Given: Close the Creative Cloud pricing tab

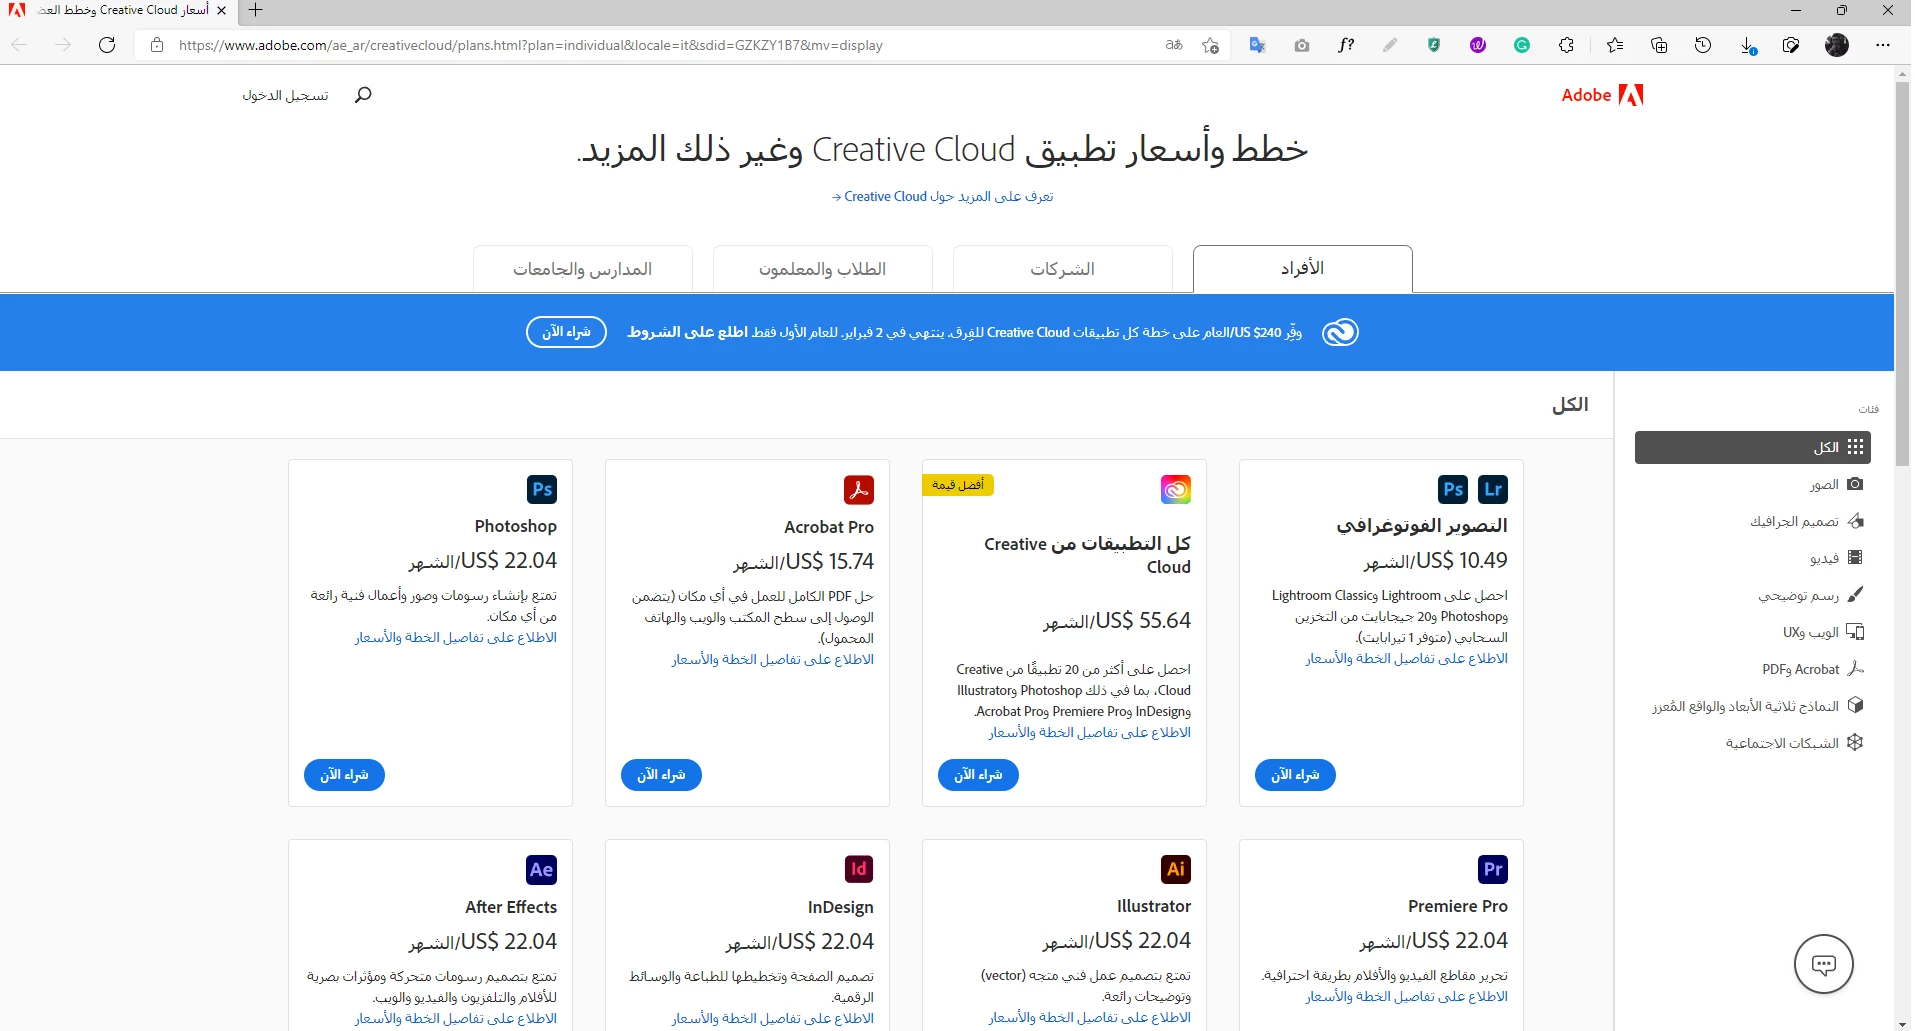Looking at the screenshot, I should click(x=221, y=10).
